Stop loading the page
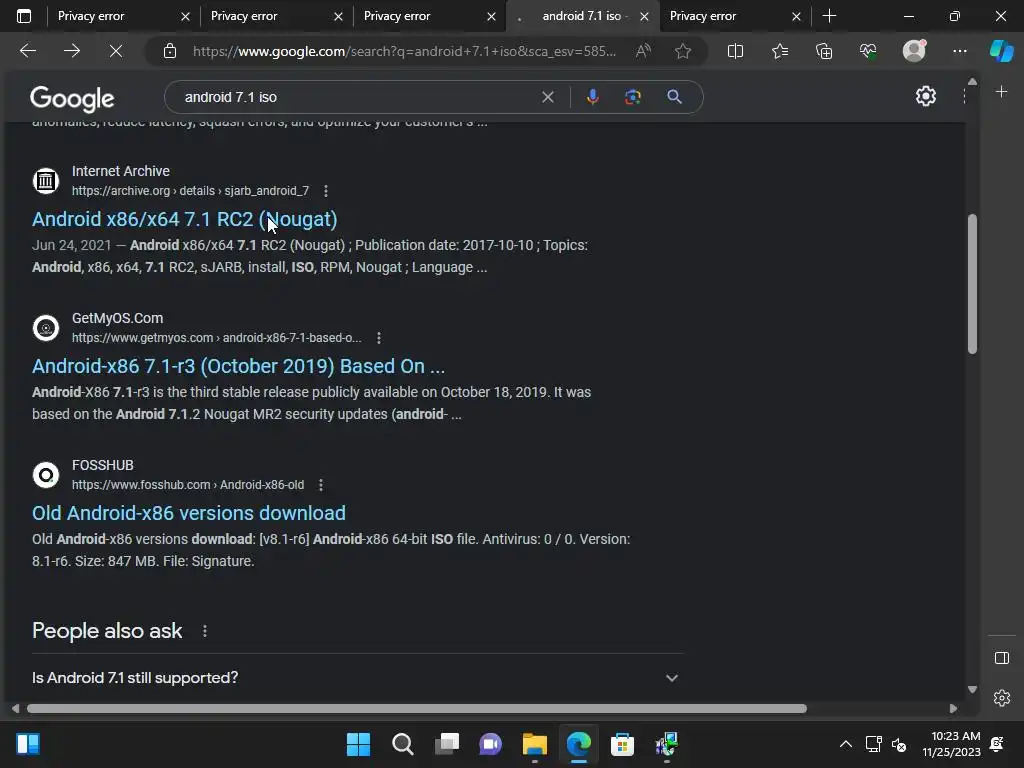 [116, 51]
